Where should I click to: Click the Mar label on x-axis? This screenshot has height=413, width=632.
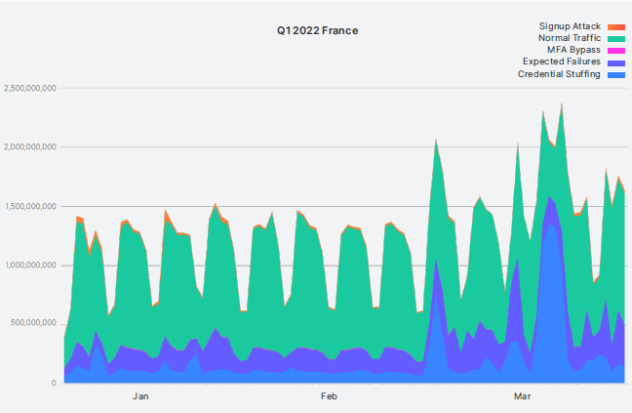pyautogui.click(x=523, y=397)
